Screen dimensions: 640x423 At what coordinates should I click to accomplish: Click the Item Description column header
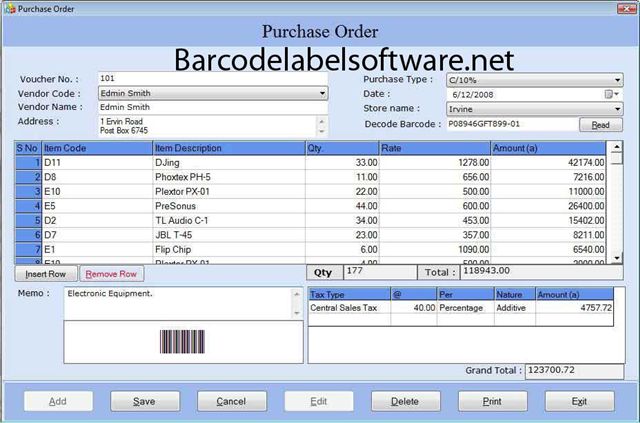[x=229, y=148]
